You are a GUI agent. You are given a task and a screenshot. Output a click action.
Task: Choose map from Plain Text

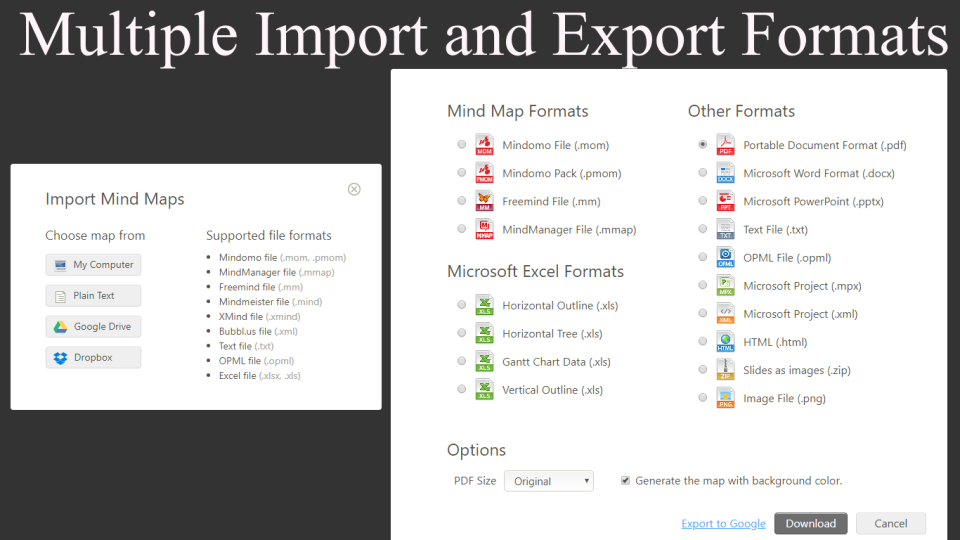[x=93, y=296]
